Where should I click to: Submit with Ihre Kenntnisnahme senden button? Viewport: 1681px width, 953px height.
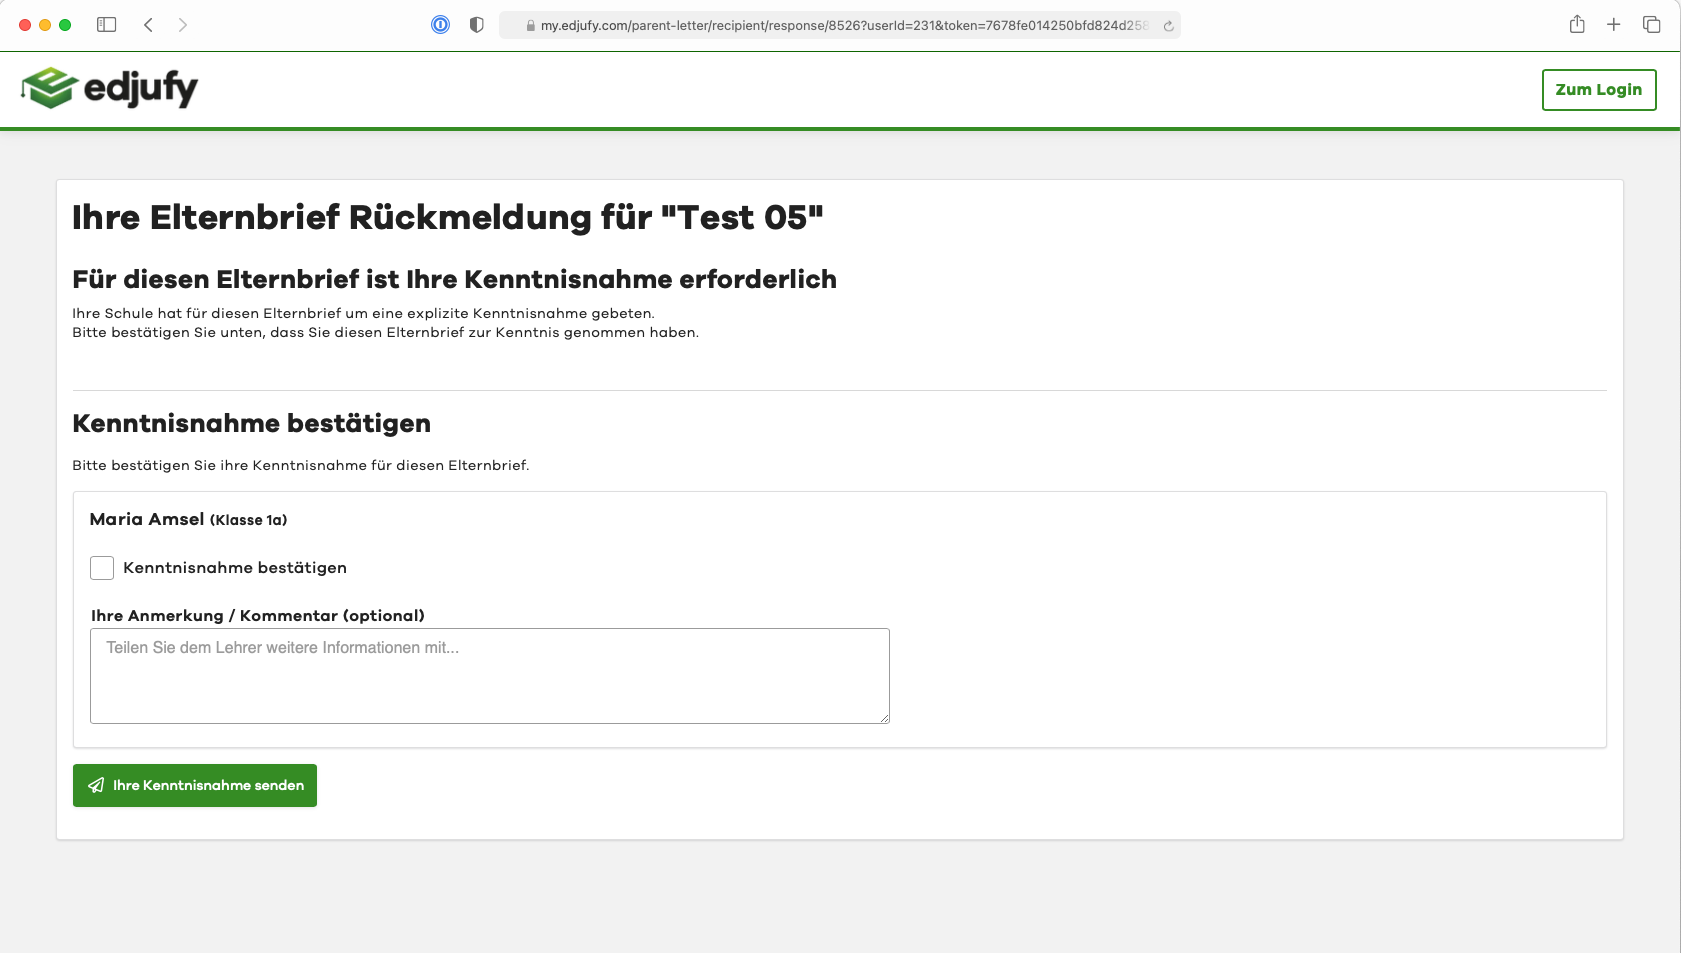click(x=195, y=785)
